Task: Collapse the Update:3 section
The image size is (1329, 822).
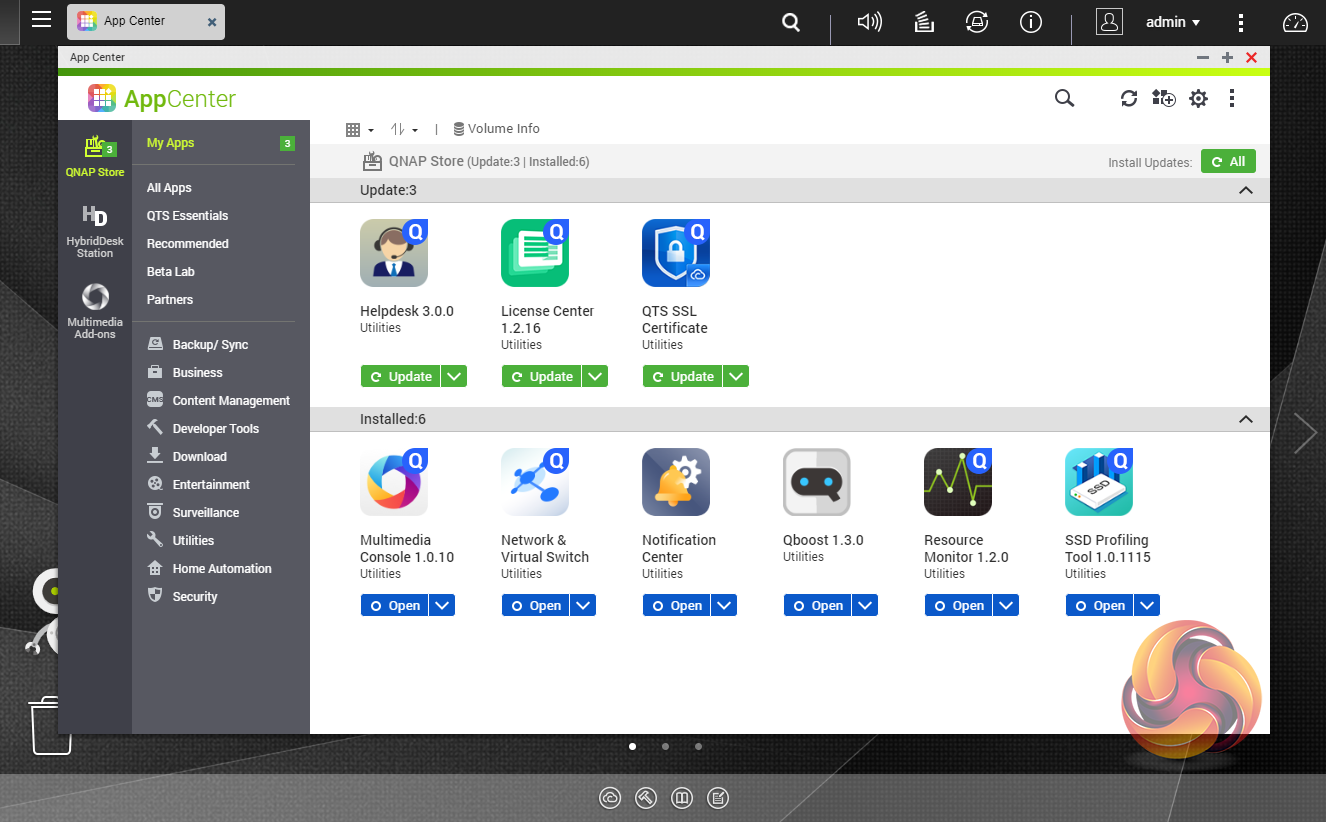Action: 1245,190
